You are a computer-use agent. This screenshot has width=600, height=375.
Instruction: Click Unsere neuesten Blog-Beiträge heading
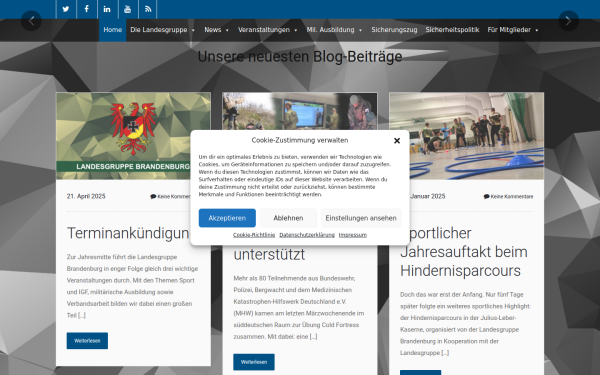(300, 57)
